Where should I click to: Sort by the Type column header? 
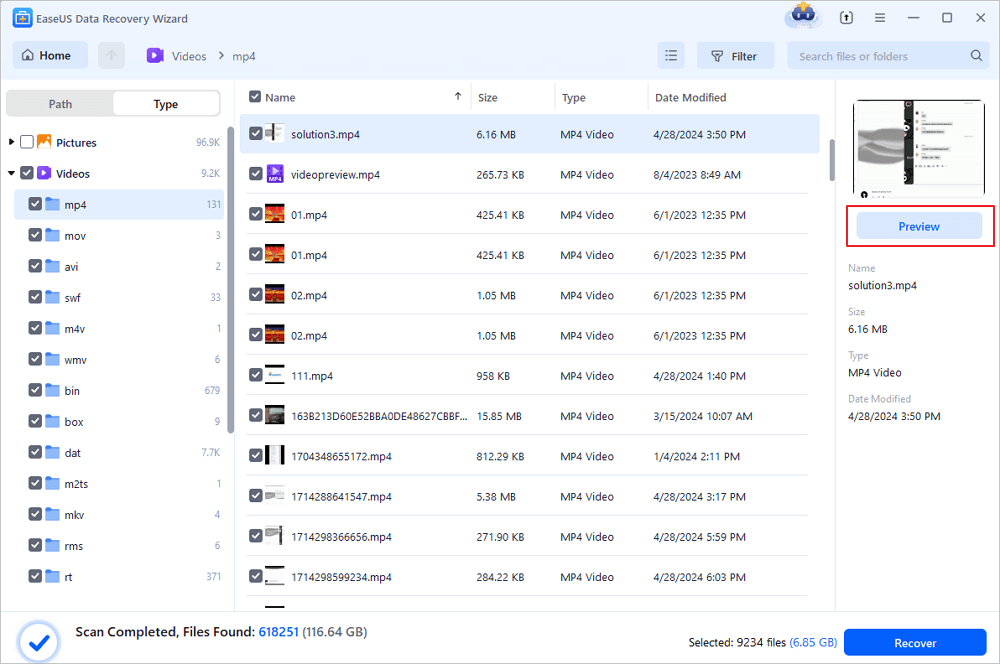573,98
